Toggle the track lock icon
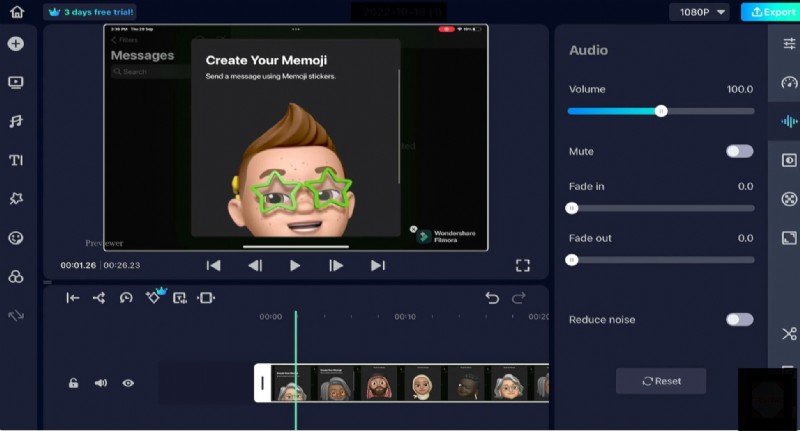Screen dimensions: 800x431 73,383
